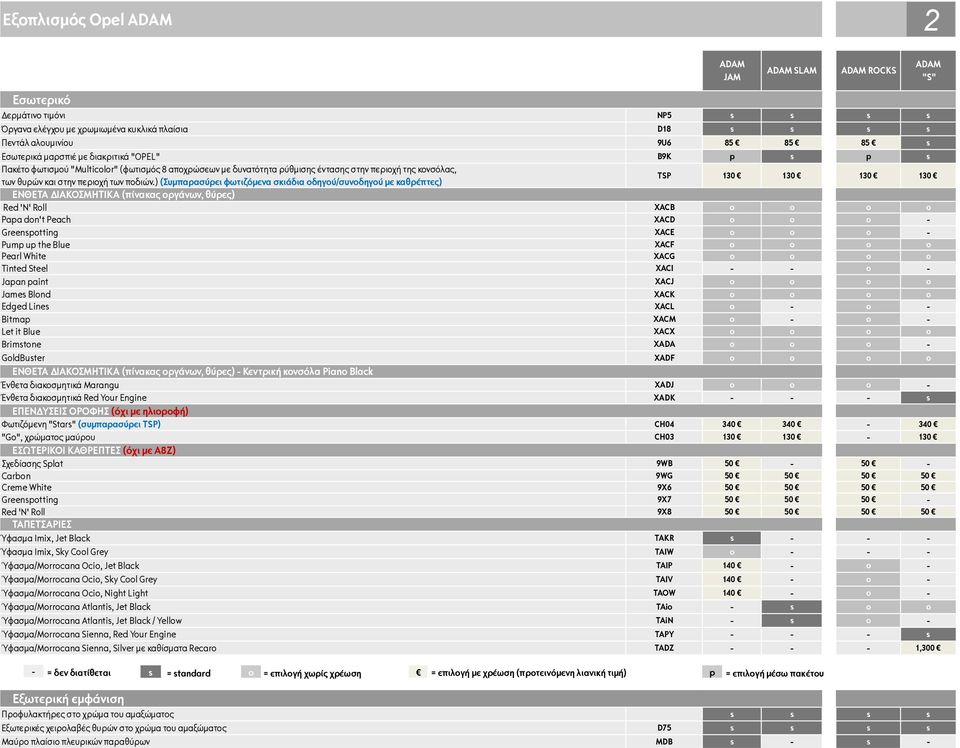Click the option code 'CH04'
The width and height of the screenshot is (960, 748).
[664, 424]
